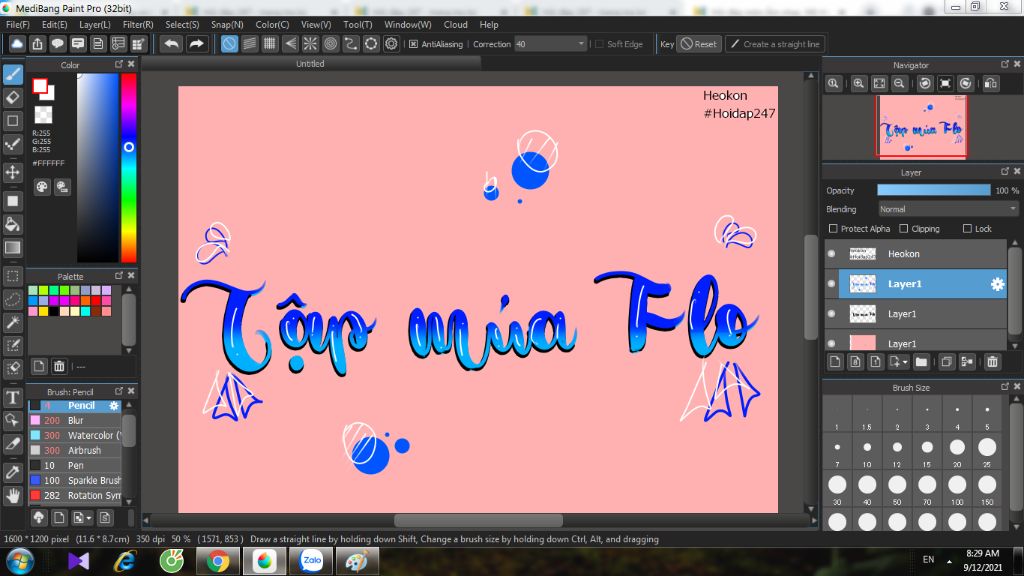Hide the Heokon layer
Screen dimensions: 1024x576
(831, 254)
